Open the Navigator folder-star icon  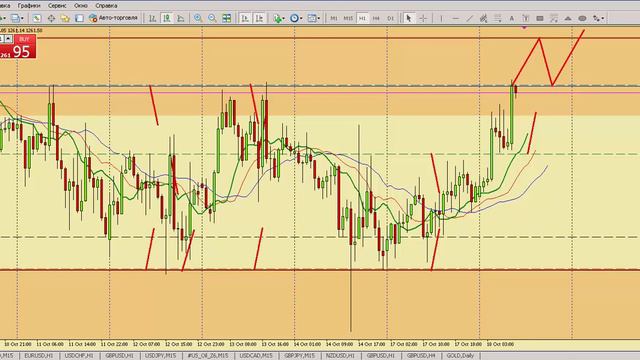pos(65,18)
